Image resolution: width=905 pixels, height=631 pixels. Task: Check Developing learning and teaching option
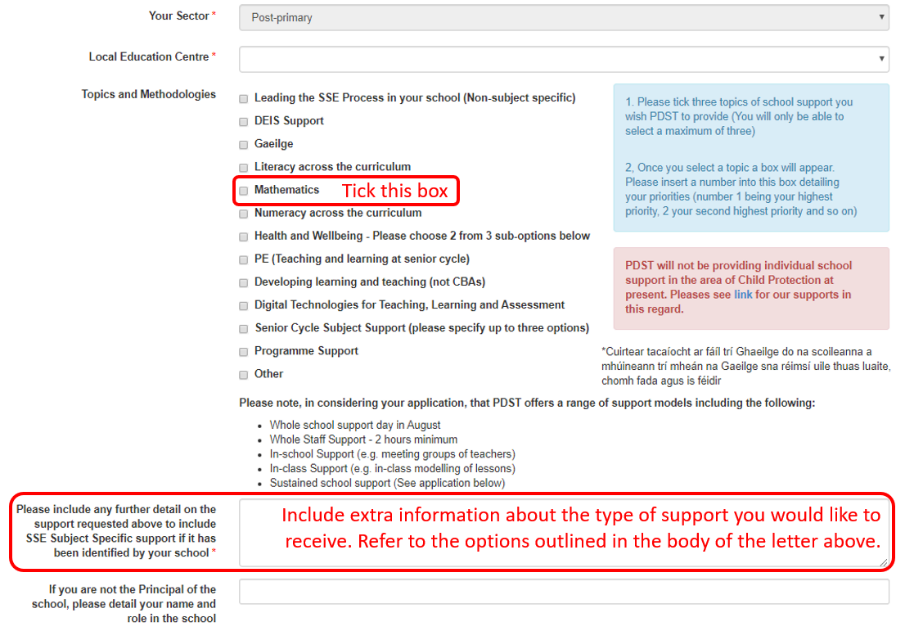pos(244,283)
